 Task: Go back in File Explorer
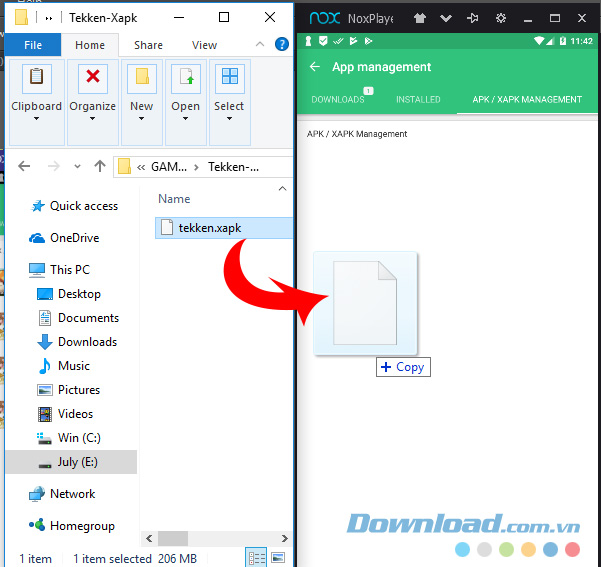(x=24, y=166)
